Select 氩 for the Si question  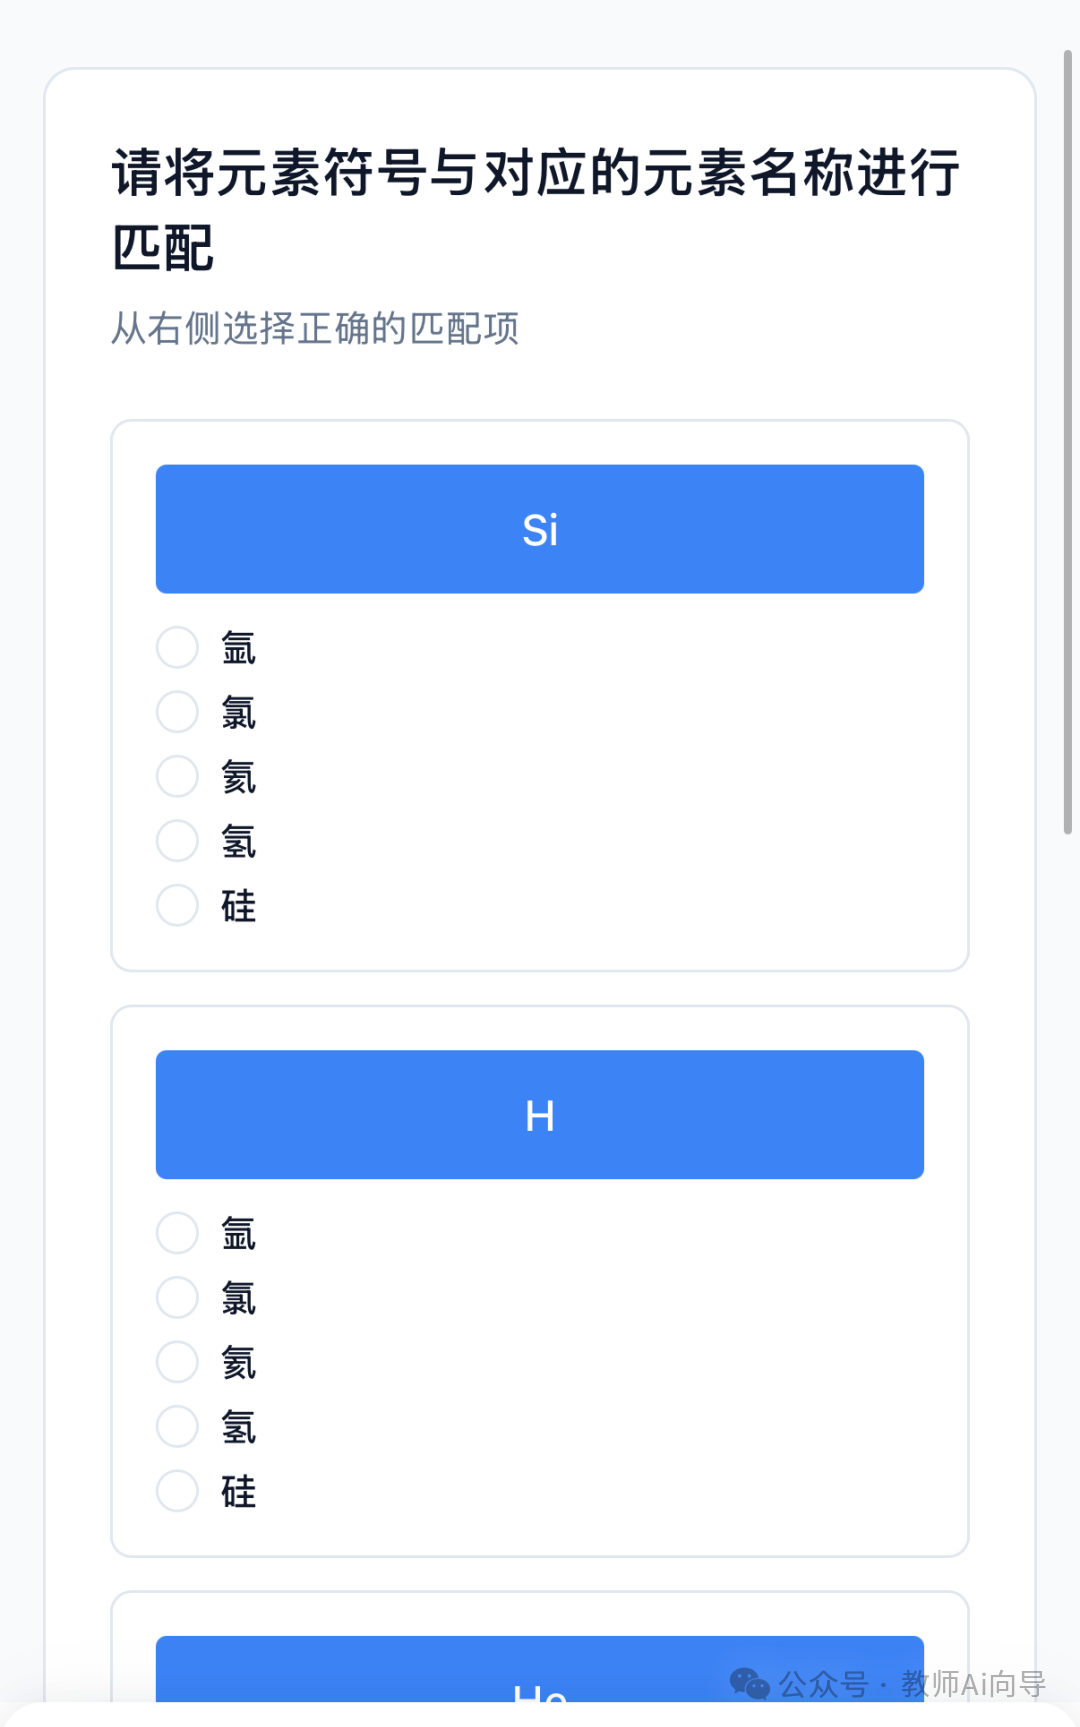click(x=177, y=648)
